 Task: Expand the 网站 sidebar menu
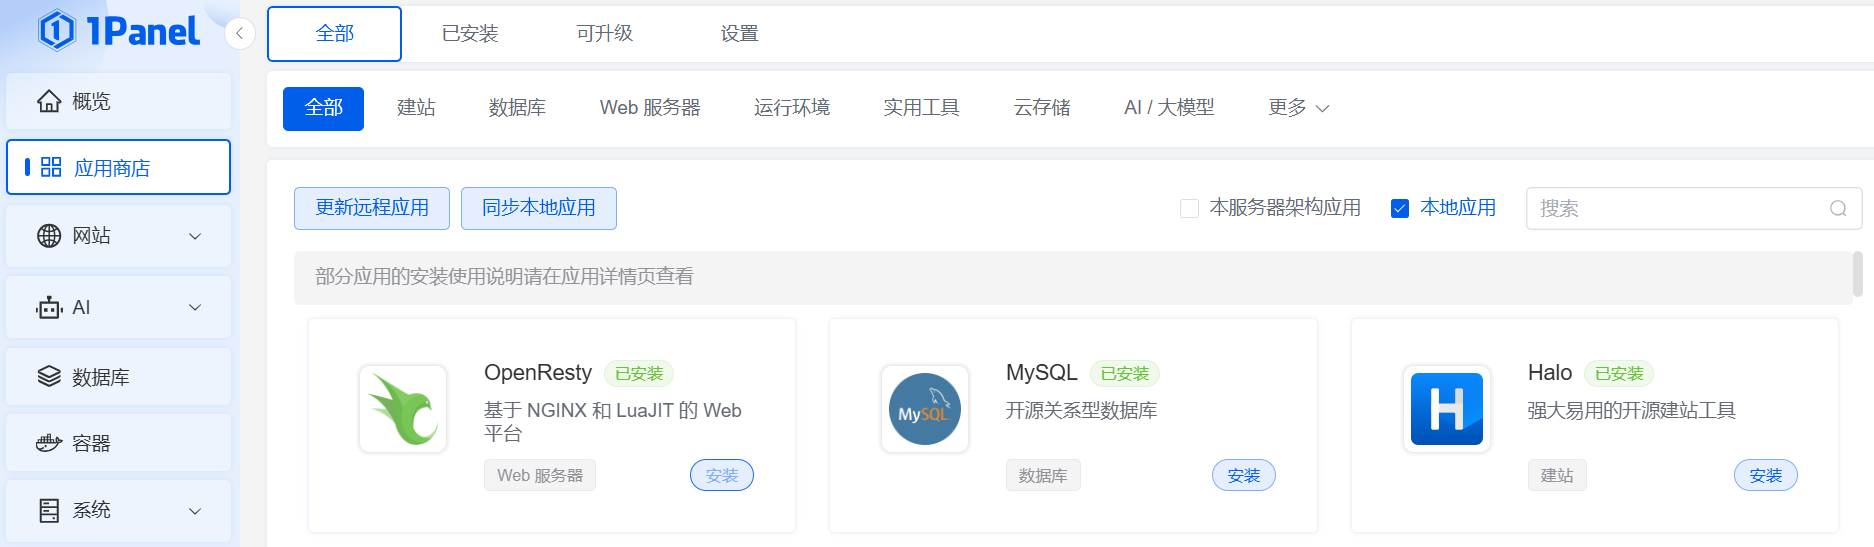click(118, 236)
